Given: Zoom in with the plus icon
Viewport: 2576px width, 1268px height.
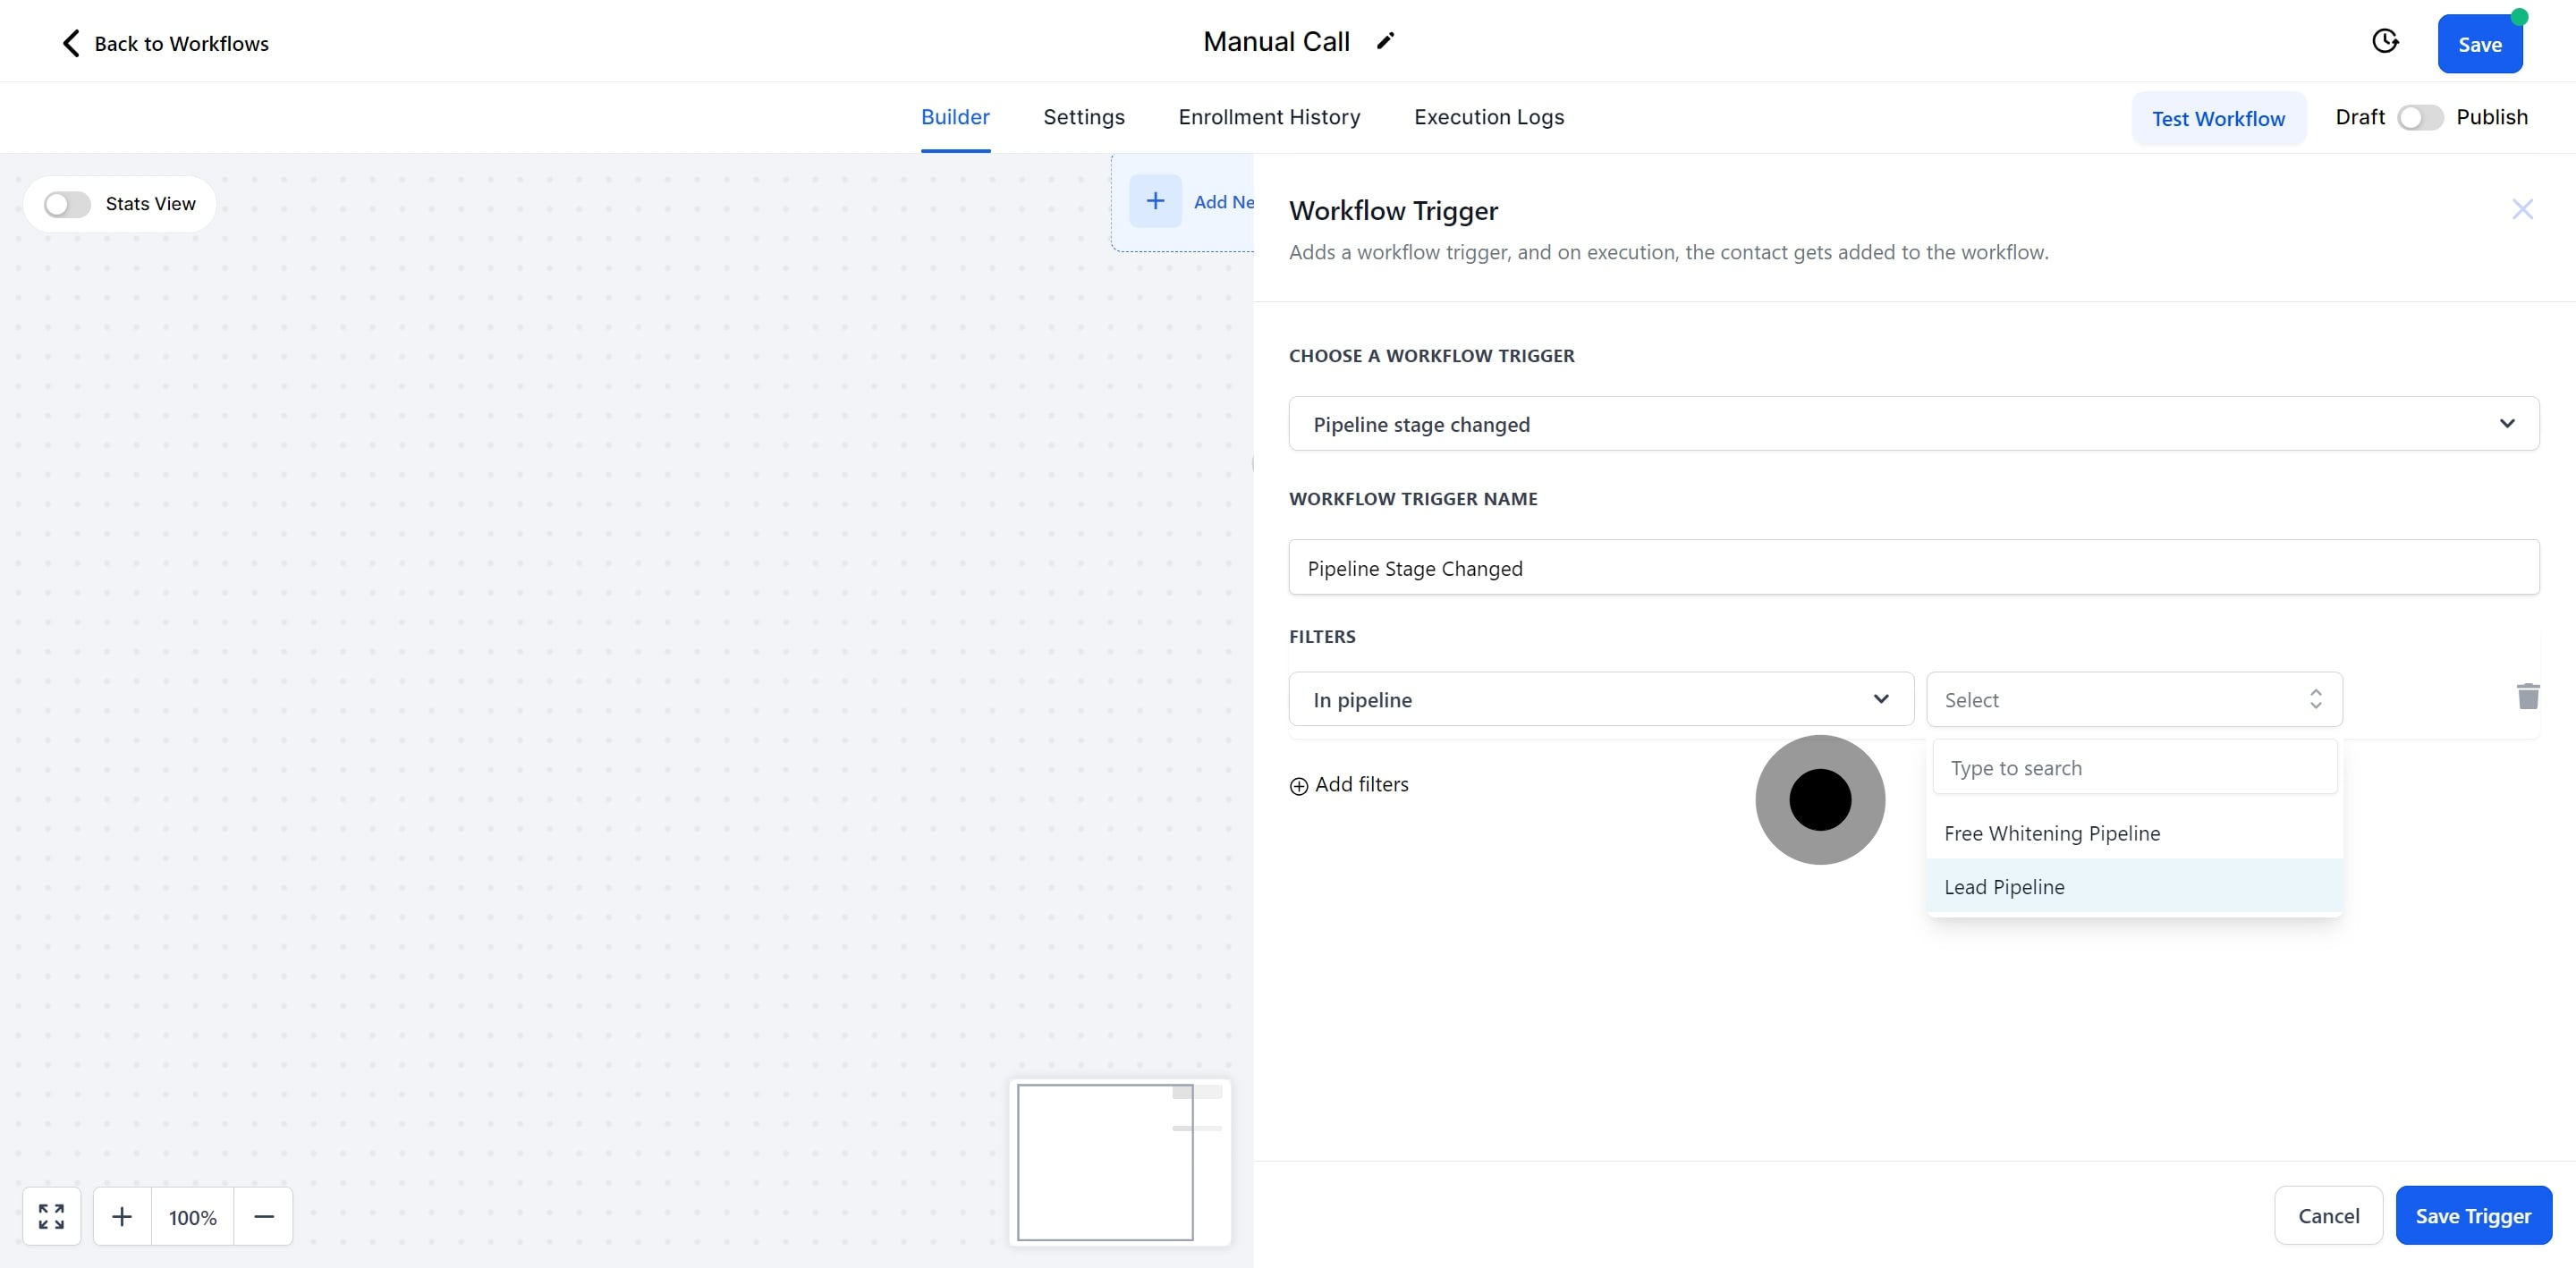Looking at the screenshot, I should point(122,1216).
